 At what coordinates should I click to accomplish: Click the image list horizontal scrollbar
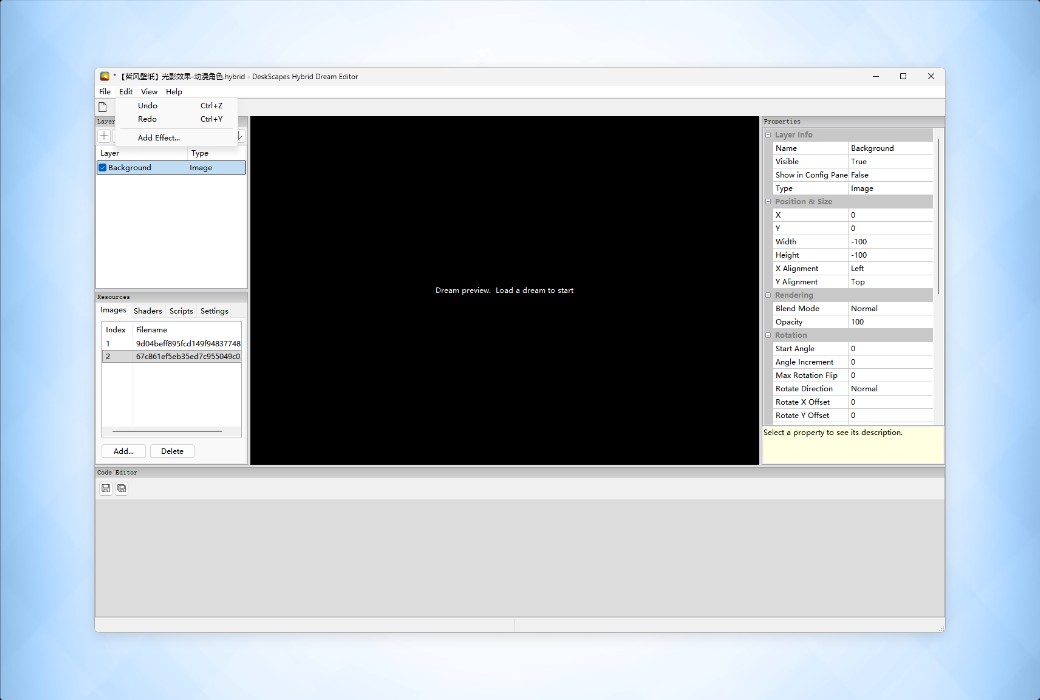(x=167, y=431)
